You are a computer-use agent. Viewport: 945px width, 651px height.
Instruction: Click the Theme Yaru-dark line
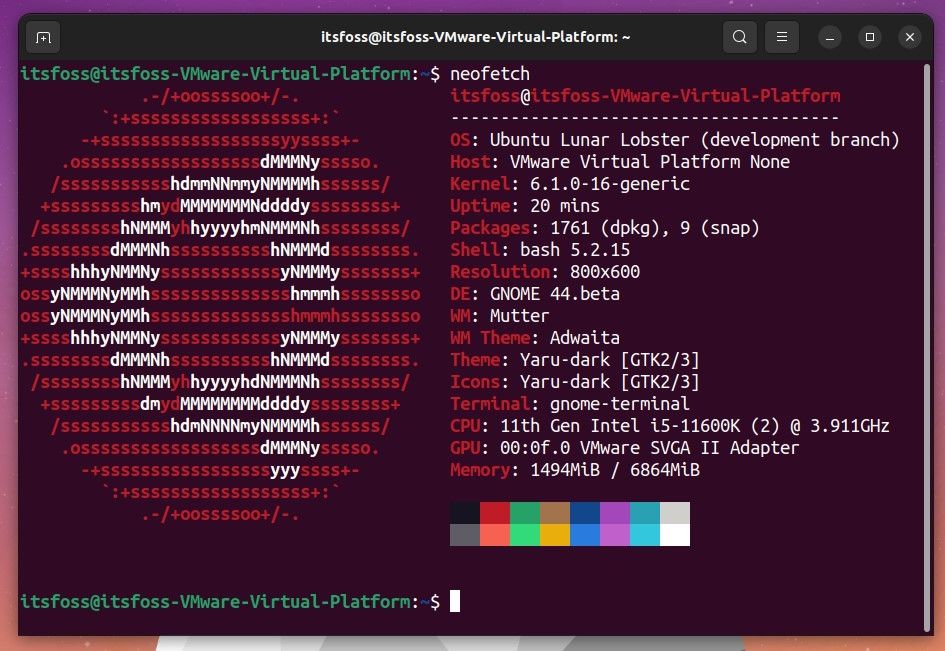575,360
